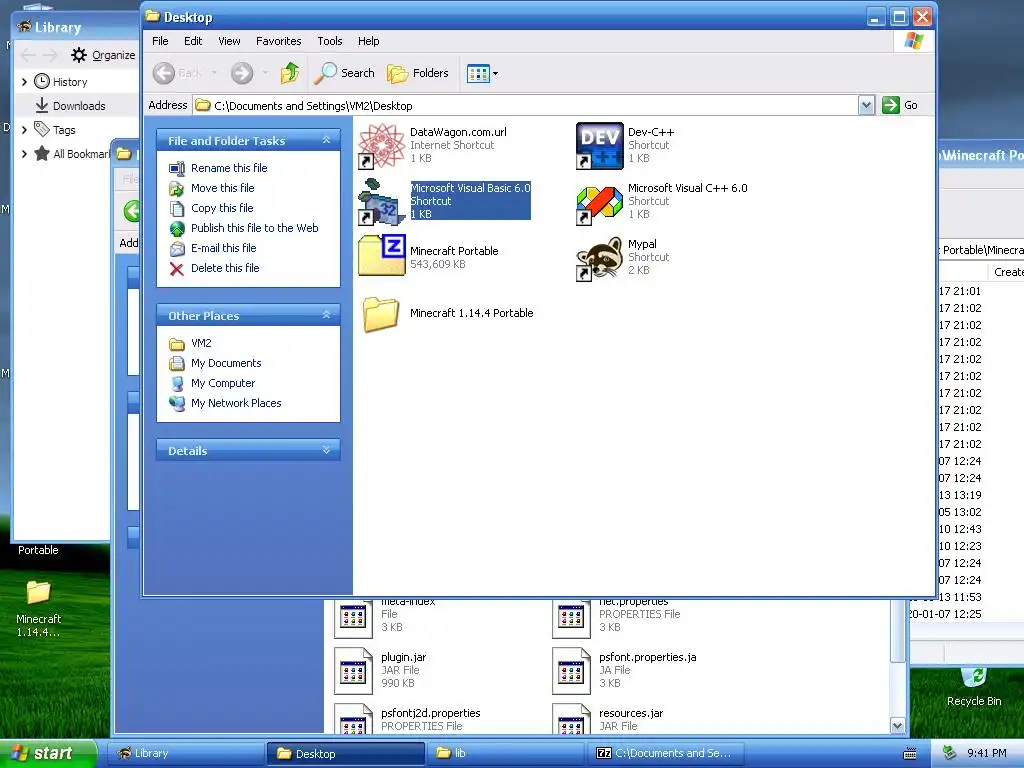The image size is (1024, 768).
Task: Open the Edit menu
Action: 193,40
